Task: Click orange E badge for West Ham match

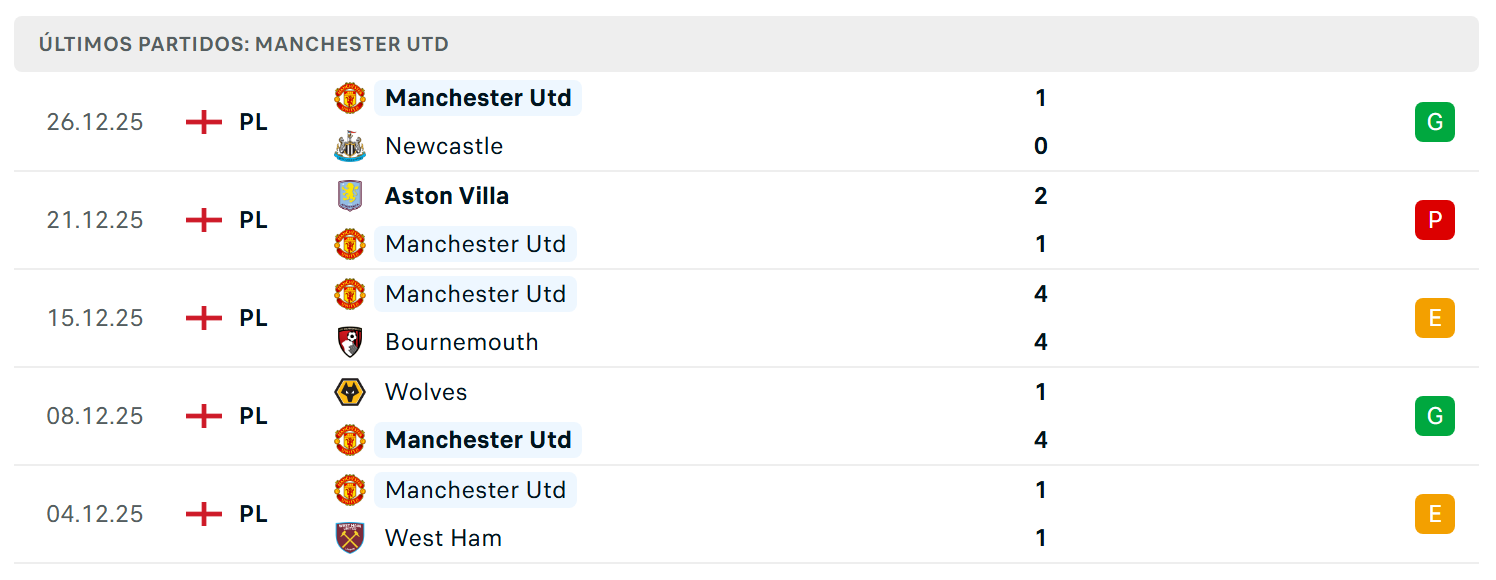Action: tap(1435, 514)
